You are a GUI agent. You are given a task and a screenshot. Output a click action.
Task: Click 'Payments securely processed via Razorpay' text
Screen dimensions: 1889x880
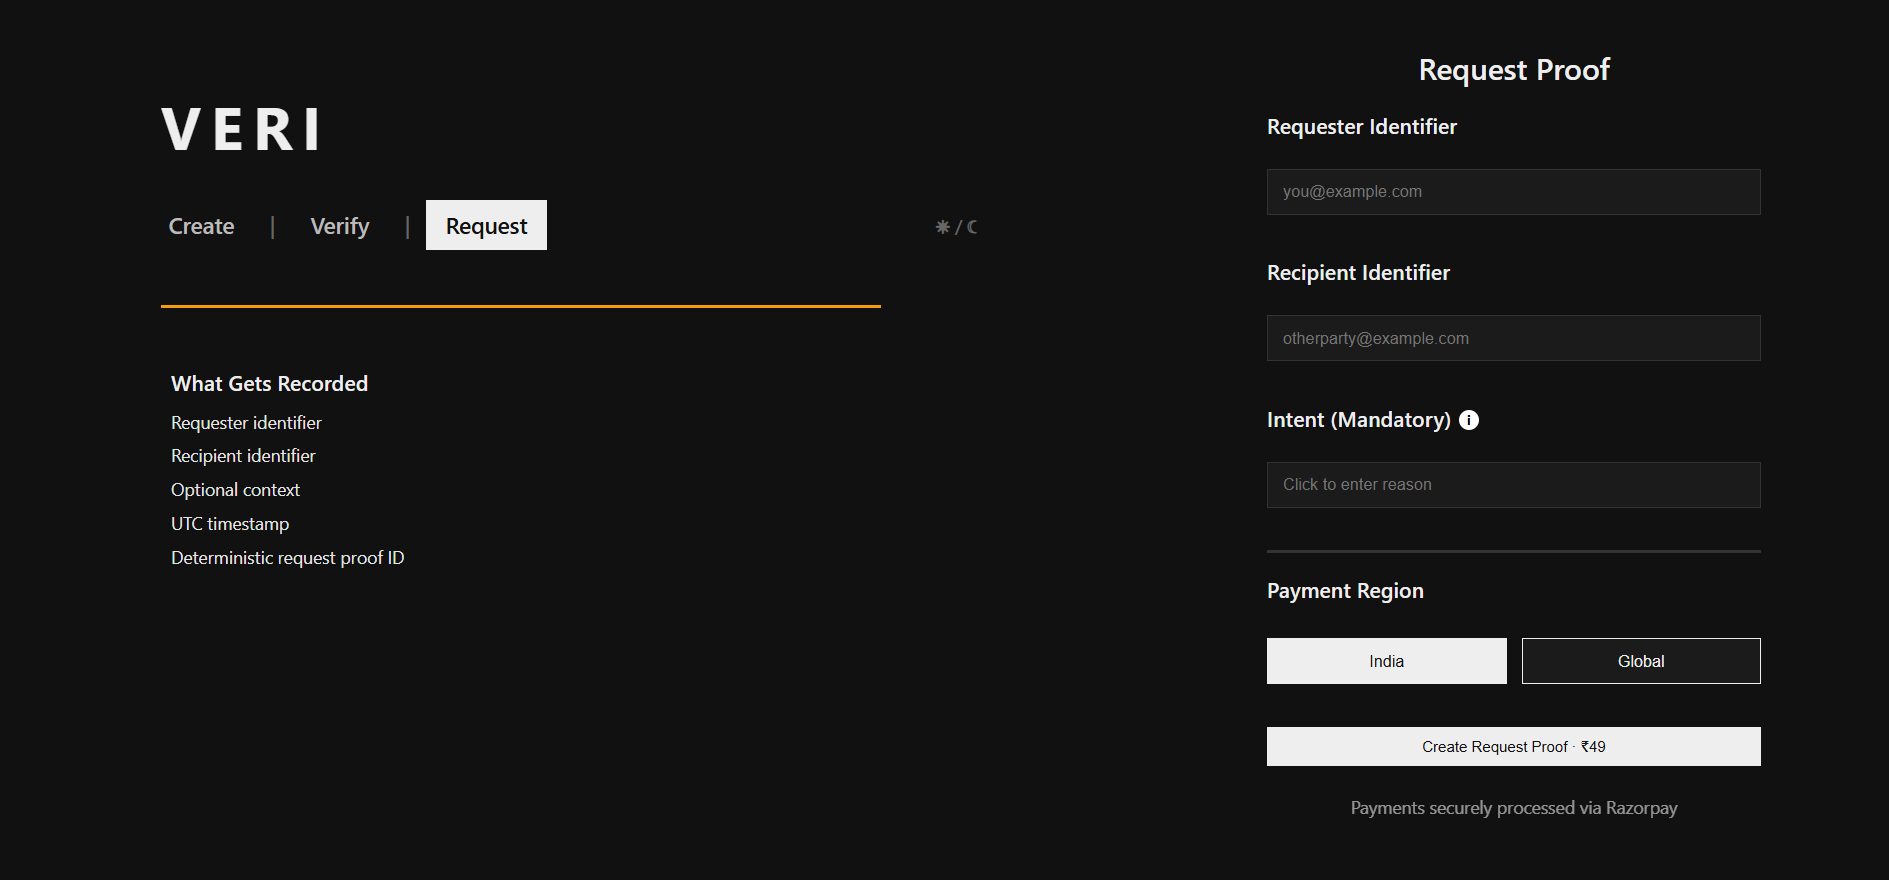point(1513,808)
